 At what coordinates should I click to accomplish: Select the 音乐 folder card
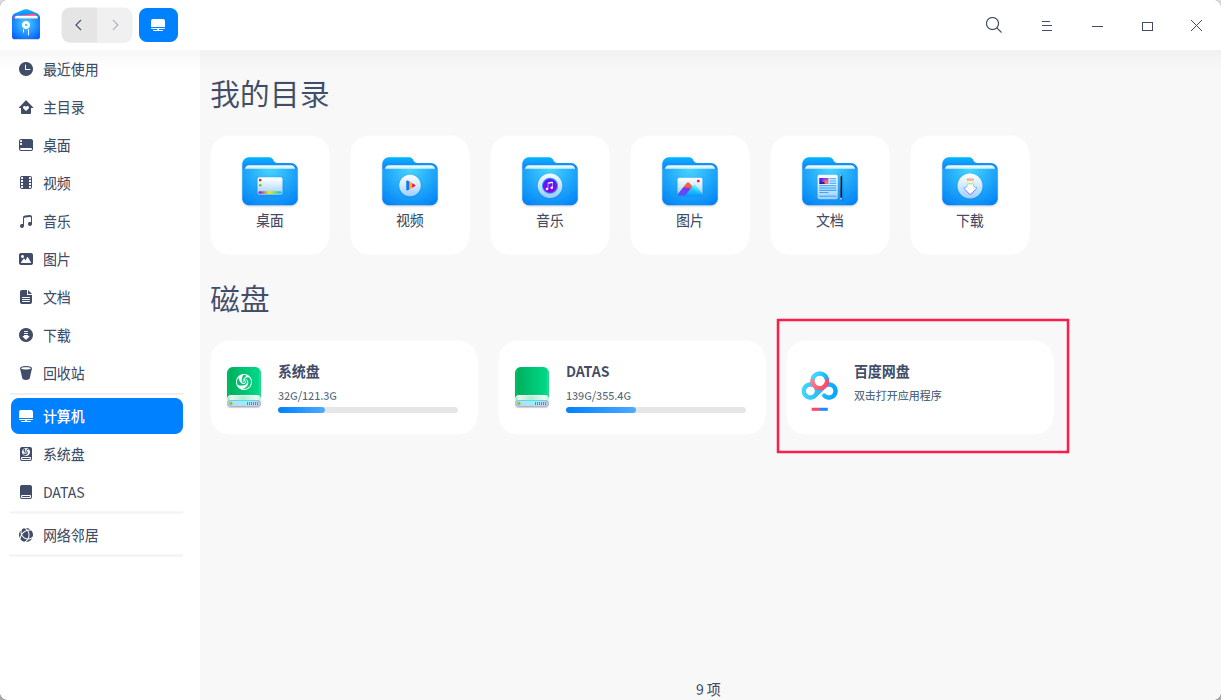550,195
